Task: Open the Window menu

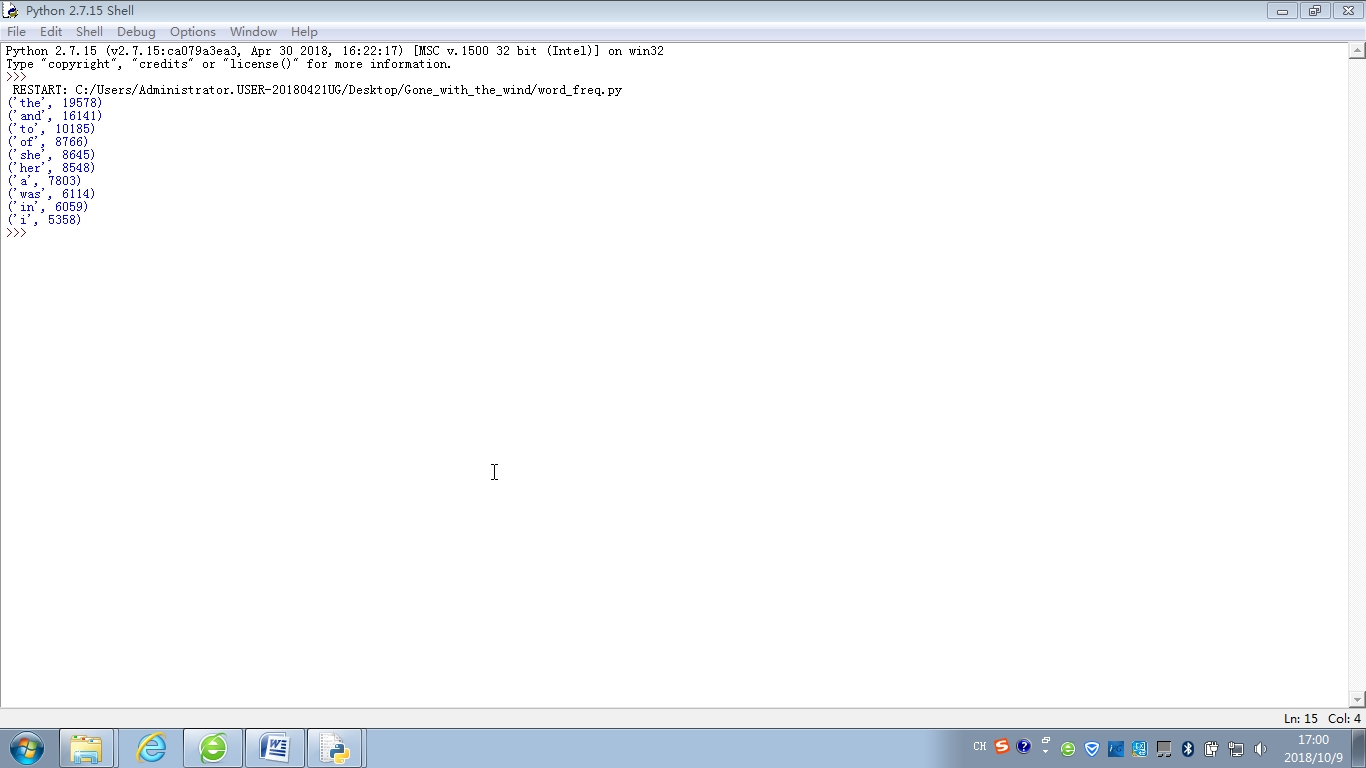Action: (x=253, y=32)
